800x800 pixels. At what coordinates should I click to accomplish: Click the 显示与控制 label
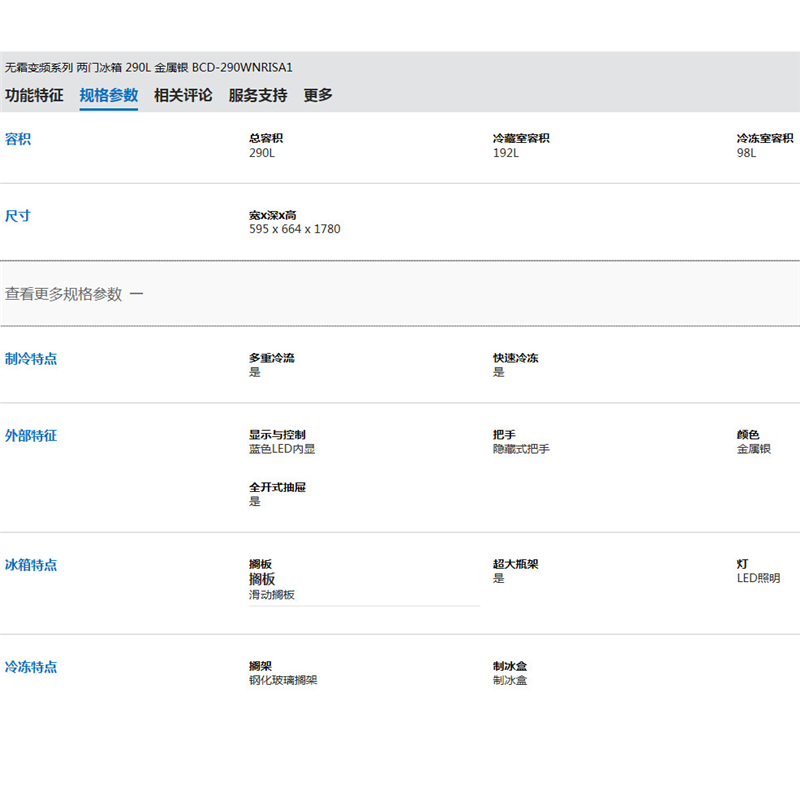coord(277,435)
